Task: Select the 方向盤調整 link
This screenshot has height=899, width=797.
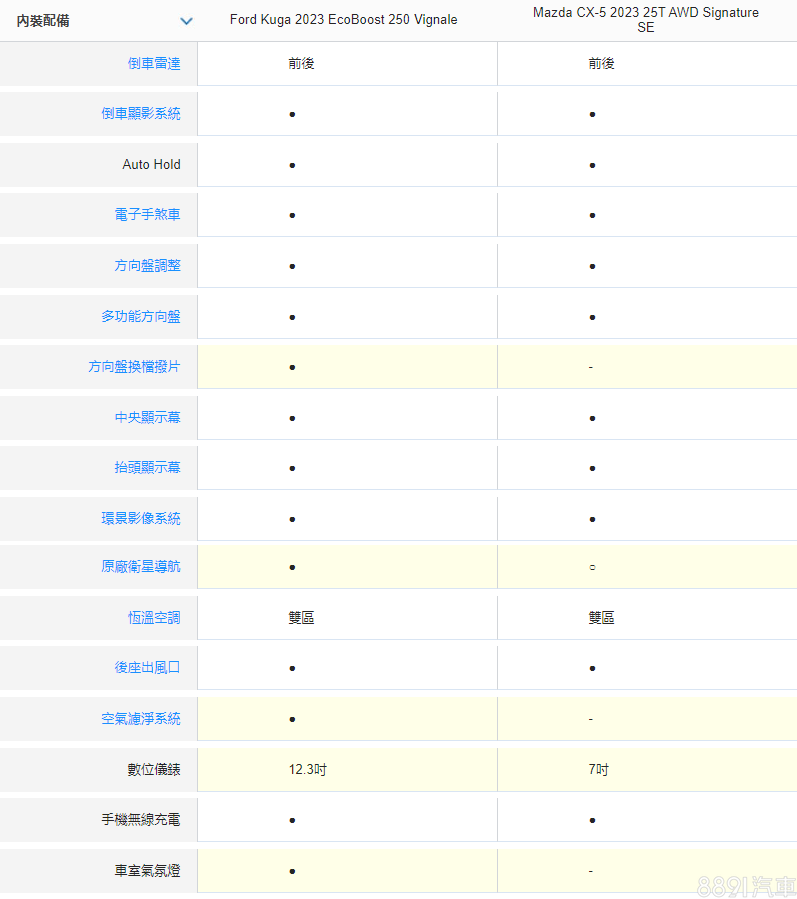Action: tap(148, 266)
